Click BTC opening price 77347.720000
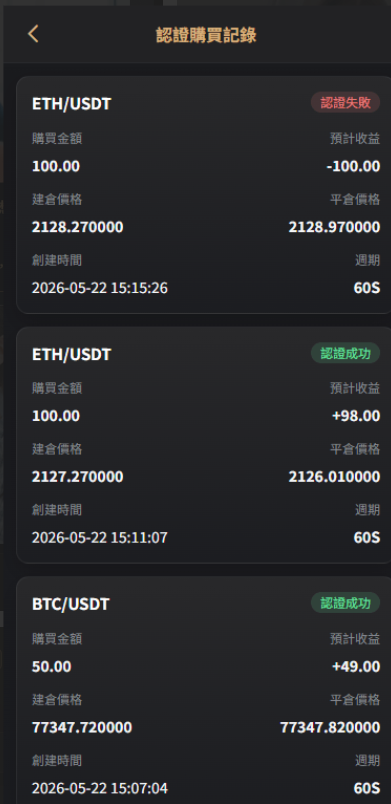391x804 pixels. [82, 727]
